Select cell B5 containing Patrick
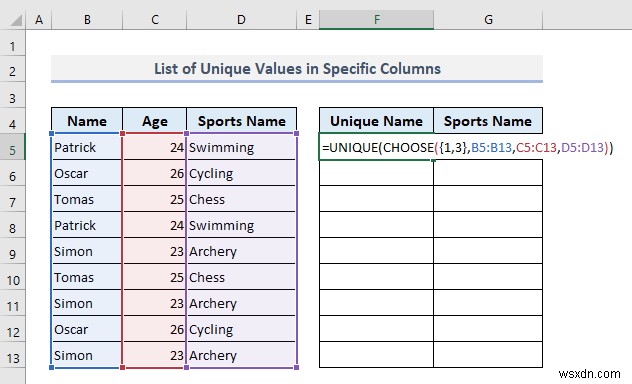 [87, 147]
